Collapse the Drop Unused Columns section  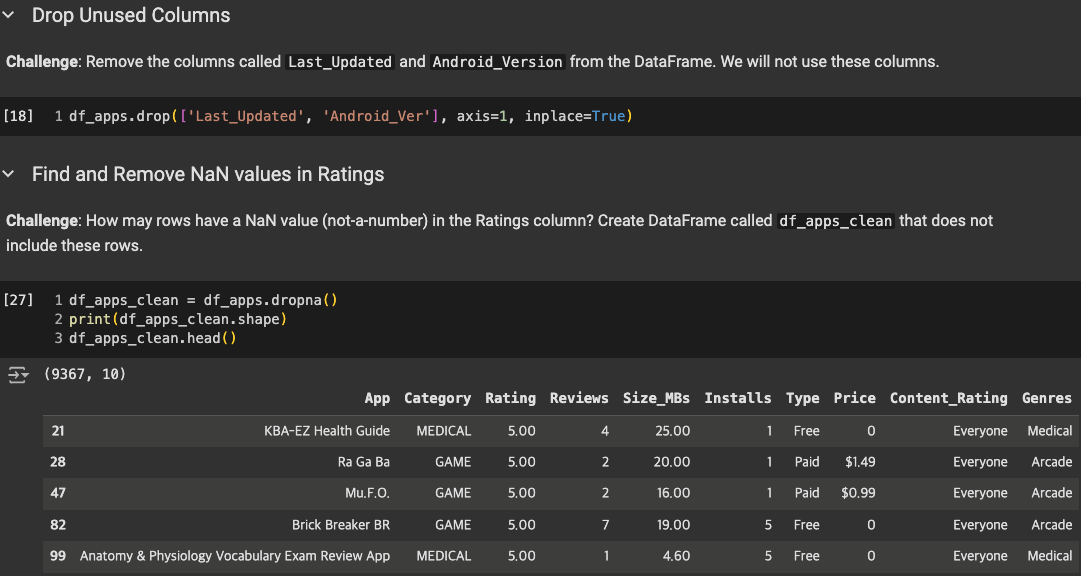[9, 15]
